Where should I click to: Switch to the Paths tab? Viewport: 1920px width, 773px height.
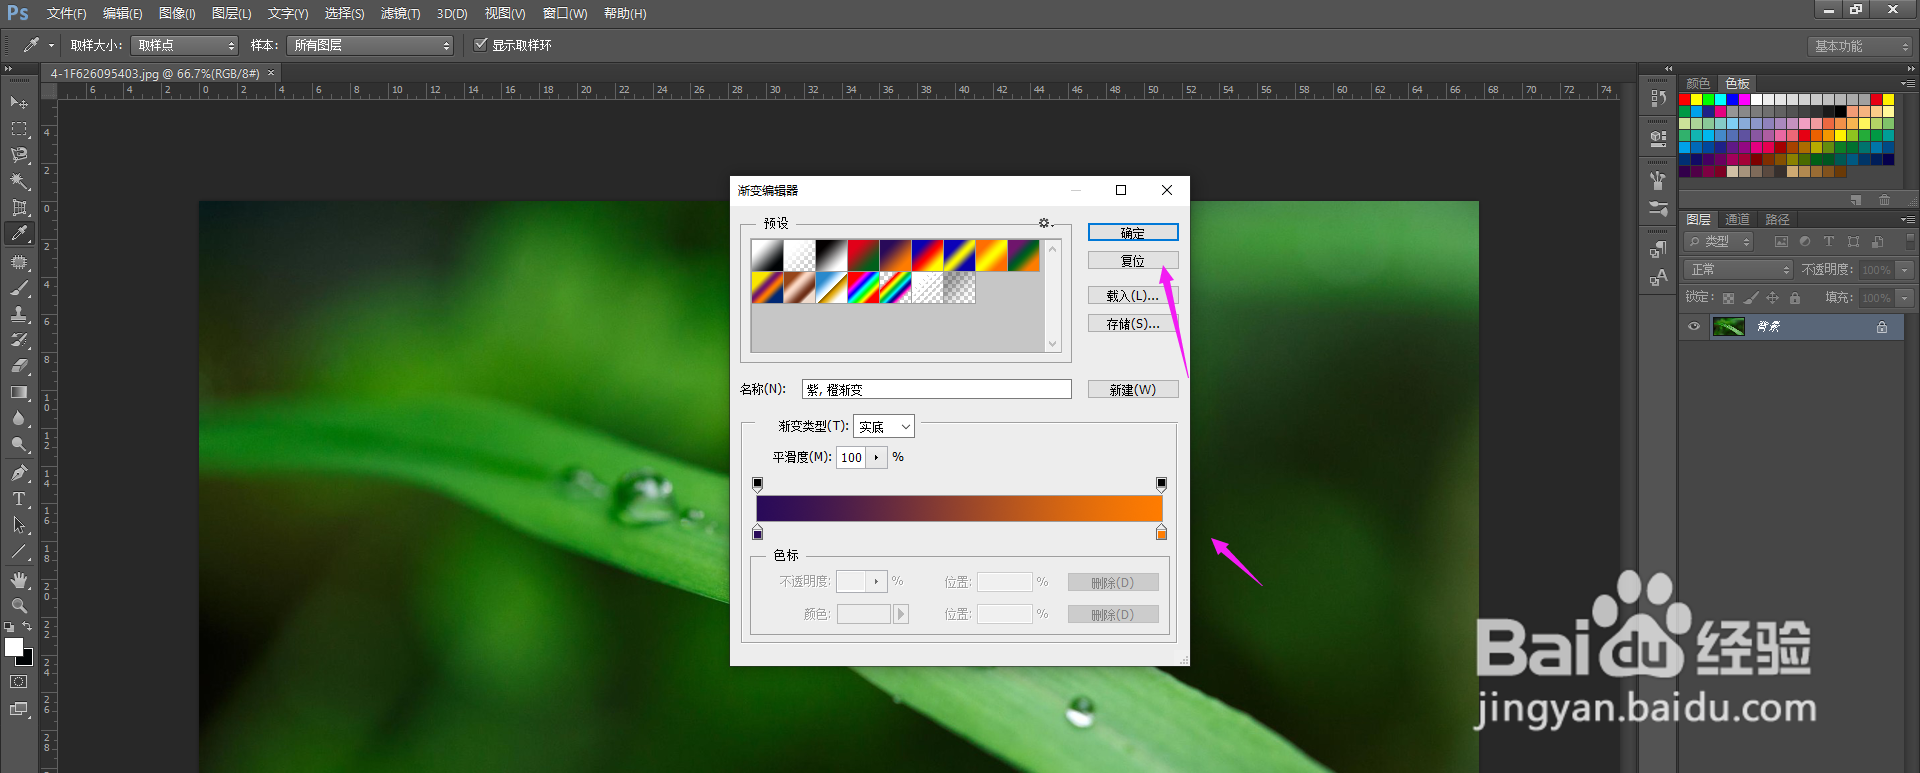pos(1777,219)
